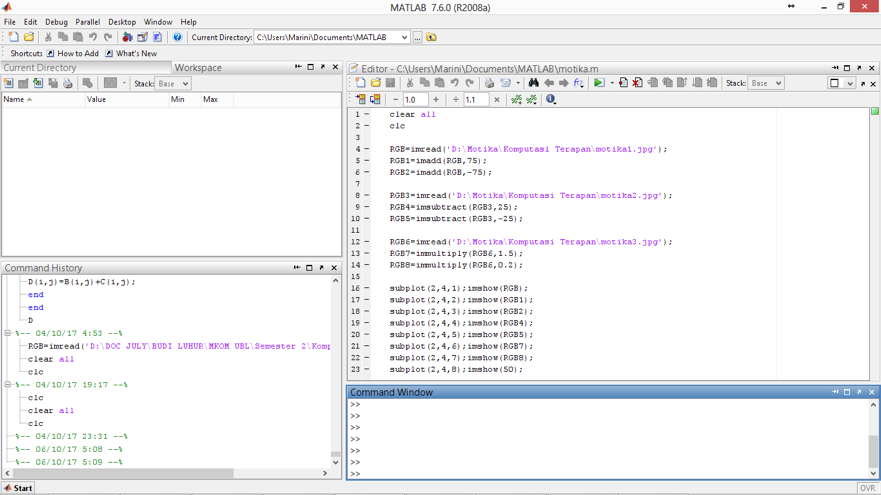Open GUIDE from the main toolbar

pos(143,37)
